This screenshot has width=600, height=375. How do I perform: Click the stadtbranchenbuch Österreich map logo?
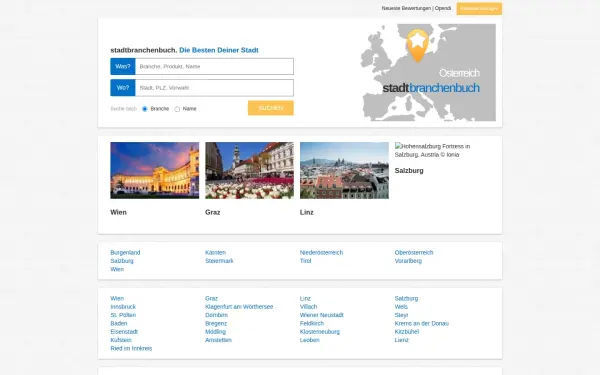point(428,73)
